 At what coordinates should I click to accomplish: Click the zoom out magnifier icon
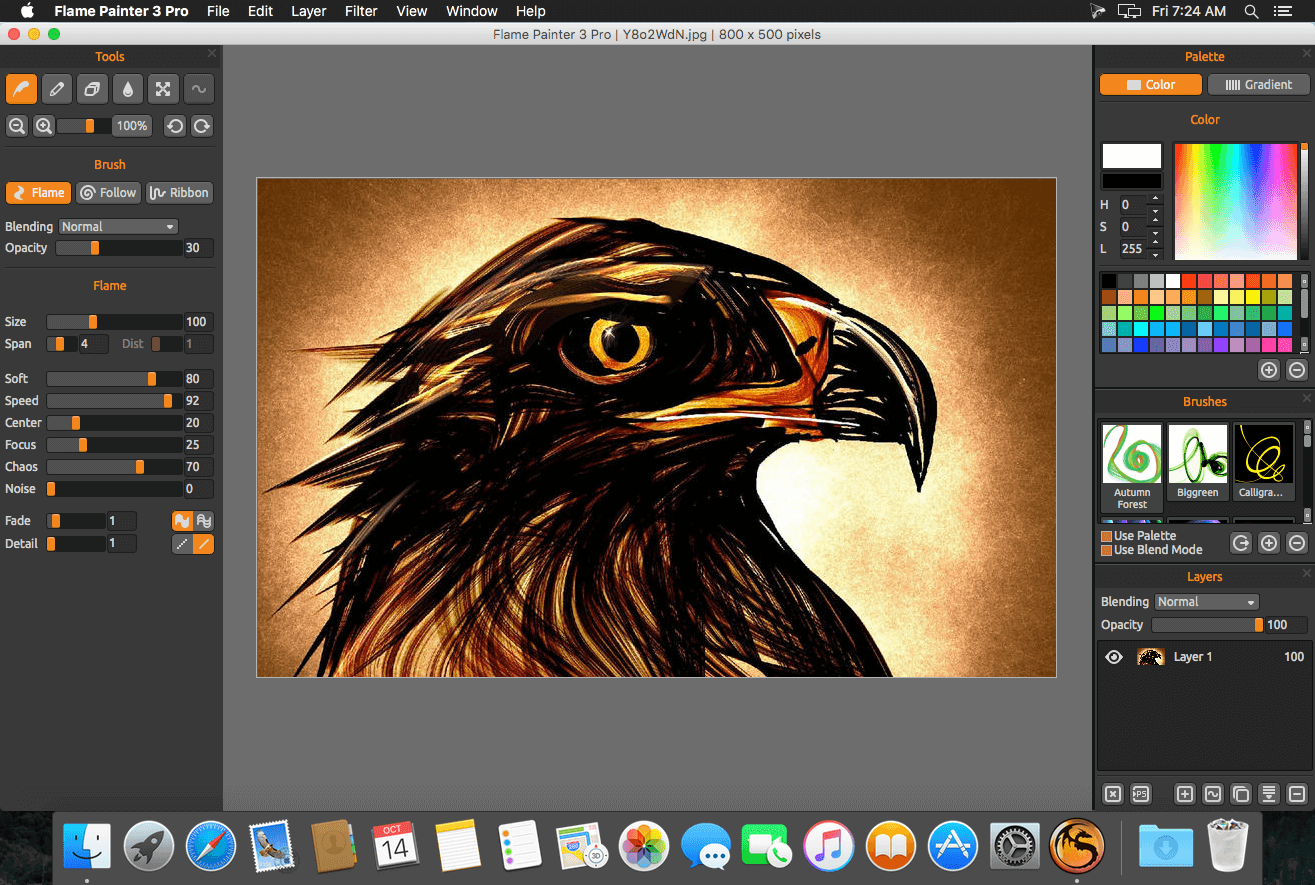(17, 126)
